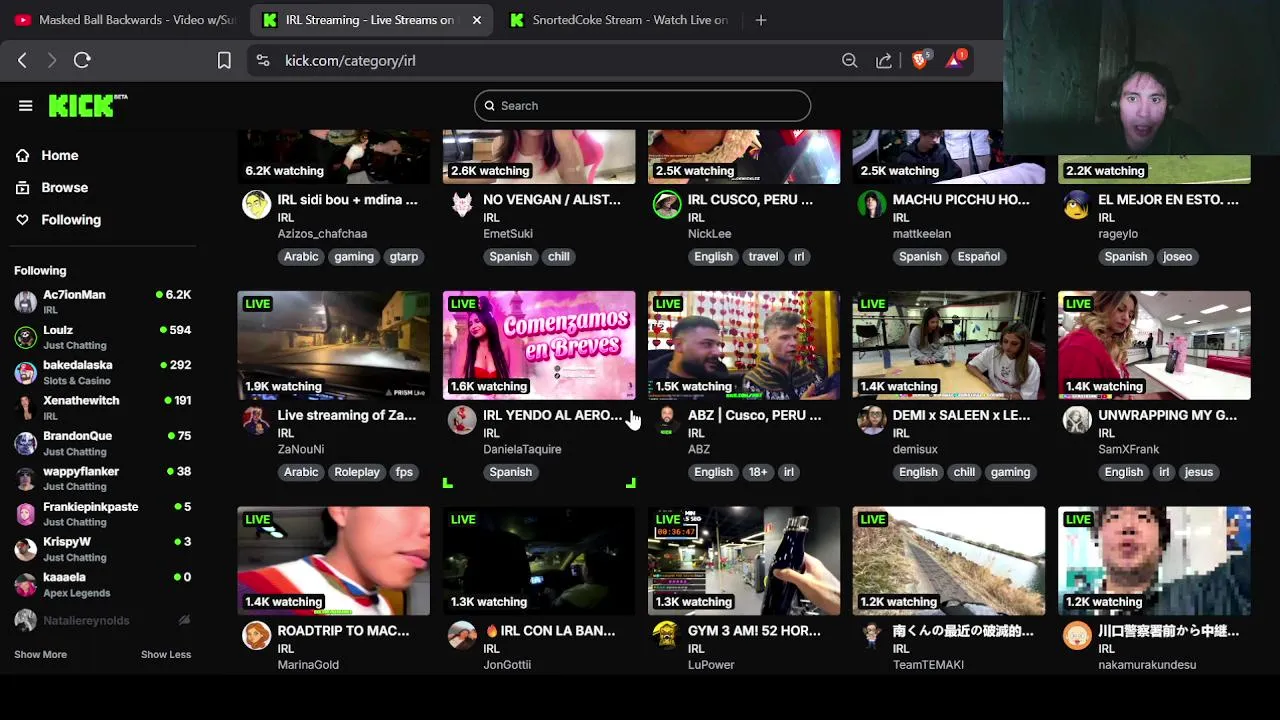This screenshot has width=1280, height=720.
Task: Open Frankiepinkpaste in Following list
Action: pyautogui.click(x=103, y=514)
